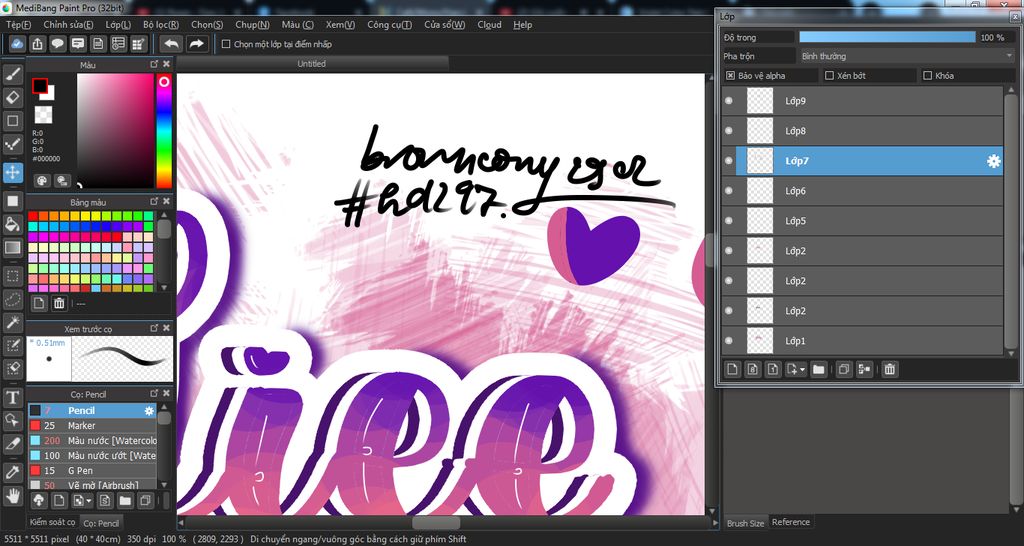Select the Gradient tool
Image resolution: width=1024 pixels, height=546 pixels.
(x=12, y=248)
